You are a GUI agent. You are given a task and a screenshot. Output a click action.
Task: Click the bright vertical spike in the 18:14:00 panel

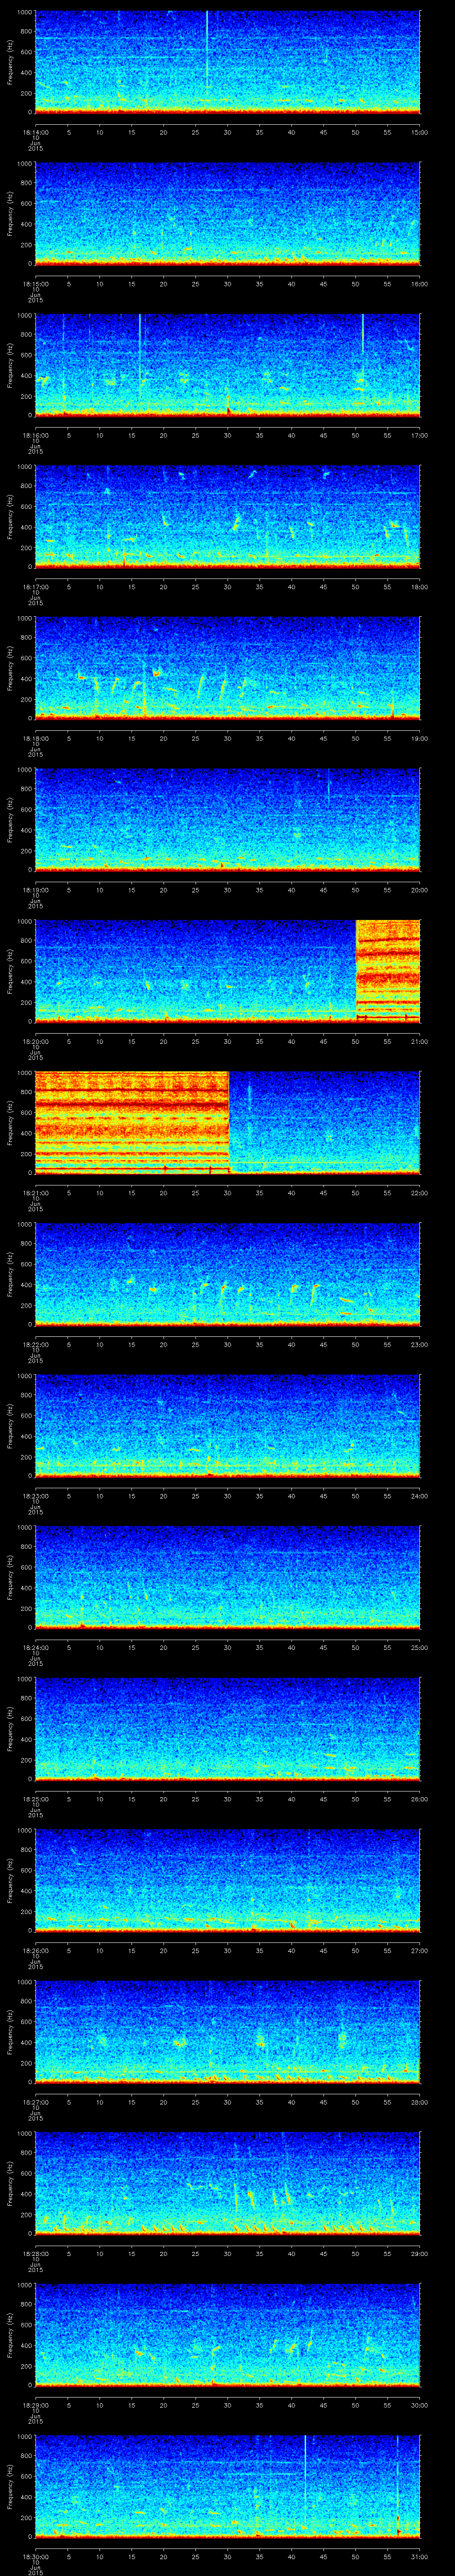click(x=207, y=50)
